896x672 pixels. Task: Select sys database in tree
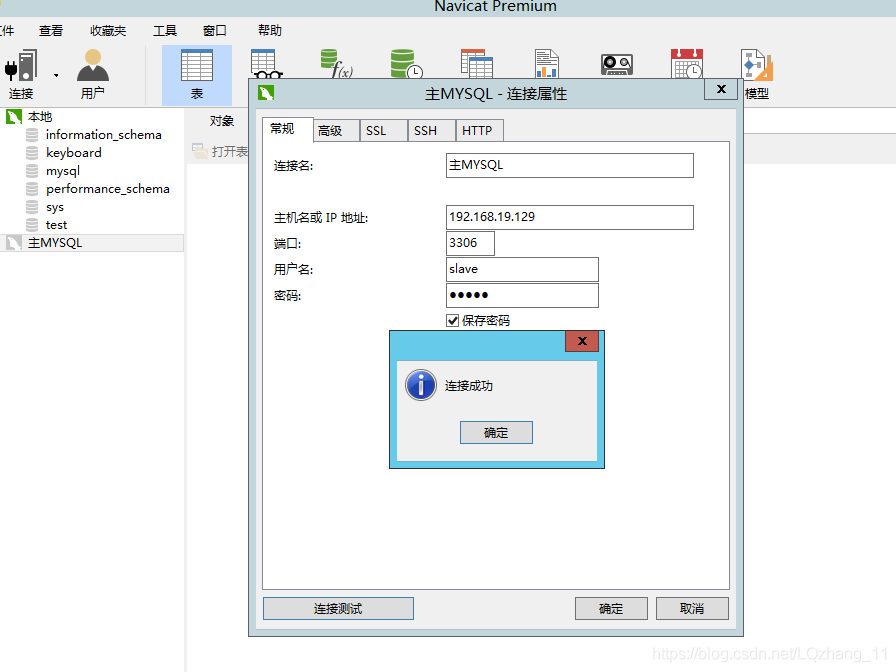click(x=55, y=207)
